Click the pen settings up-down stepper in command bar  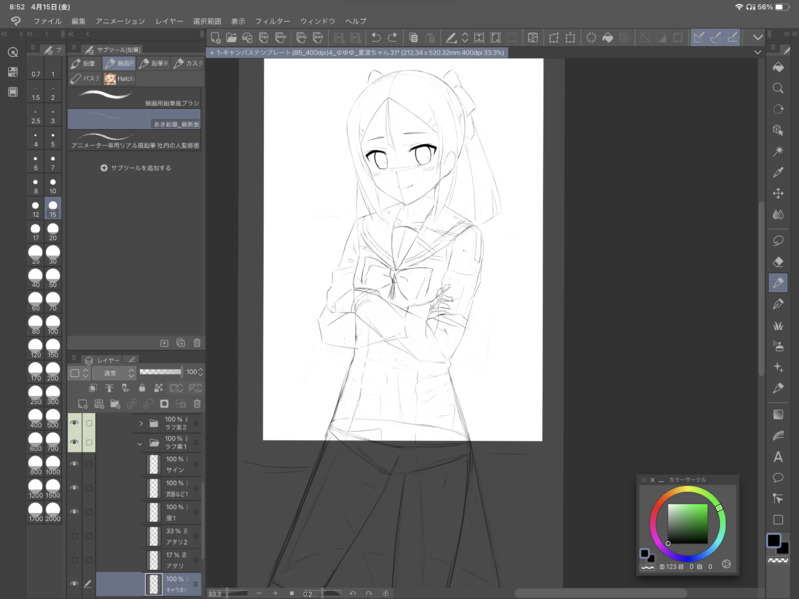coord(465,38)
